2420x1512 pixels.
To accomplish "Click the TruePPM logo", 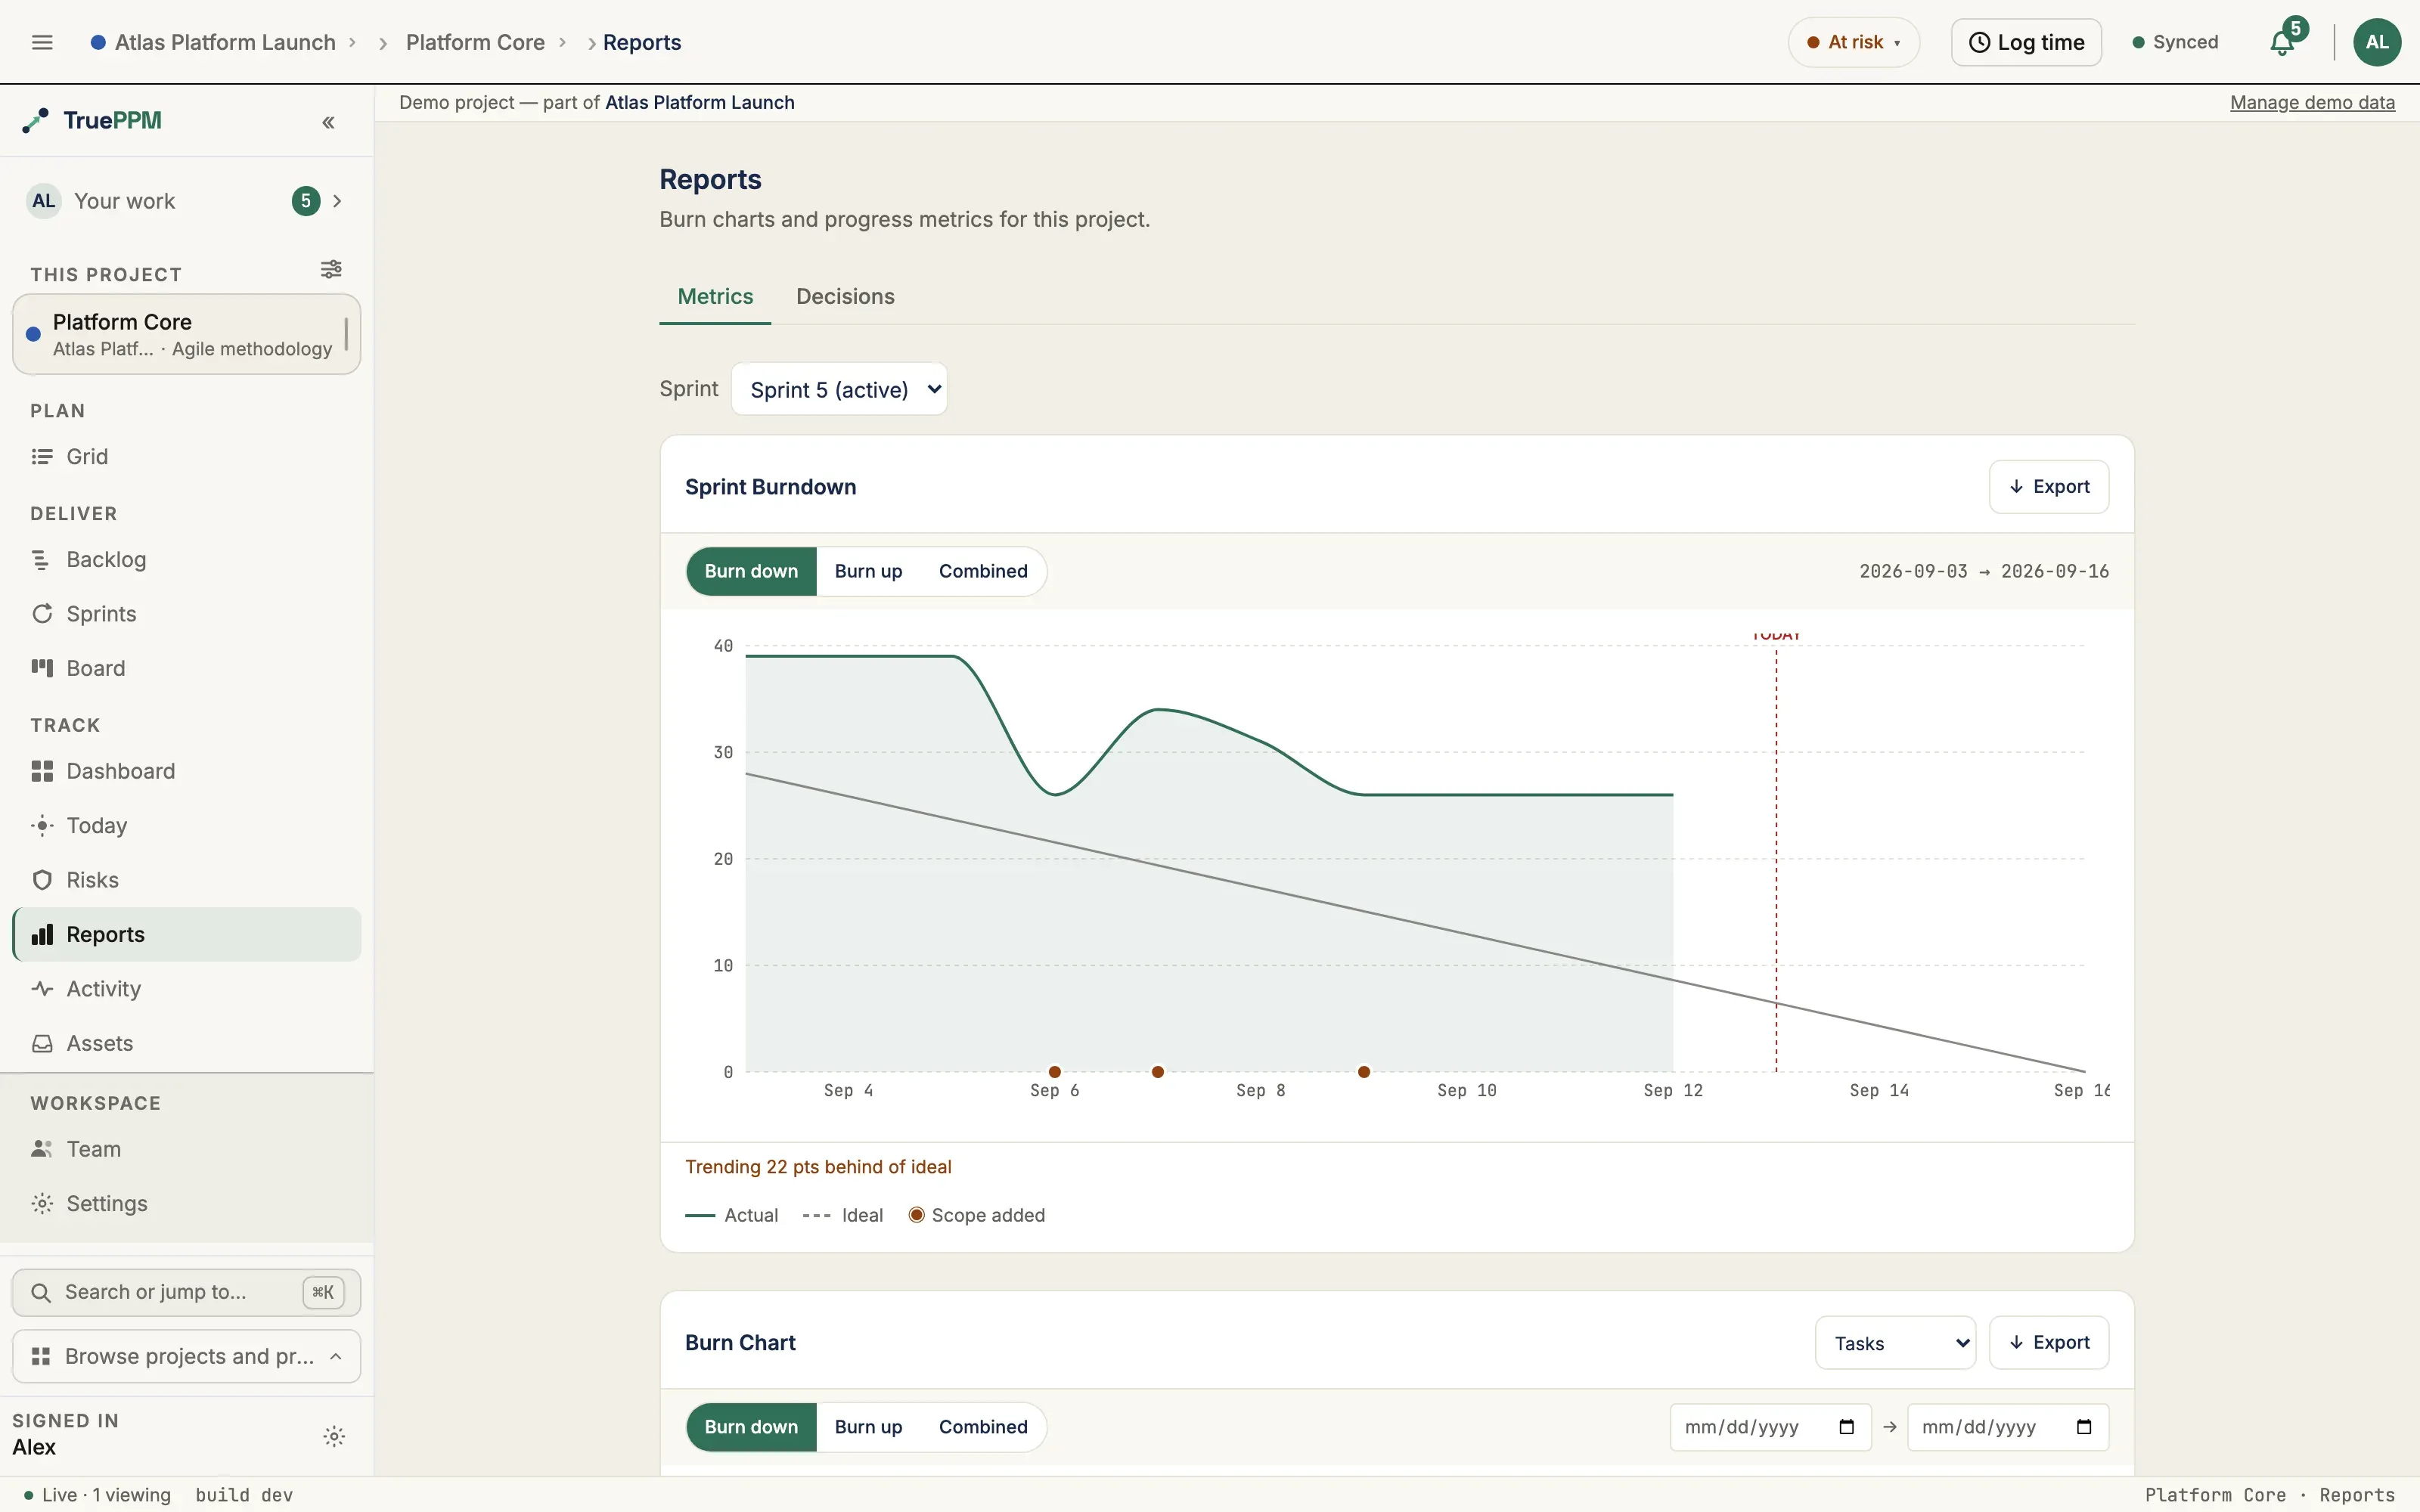I will 92,121.
